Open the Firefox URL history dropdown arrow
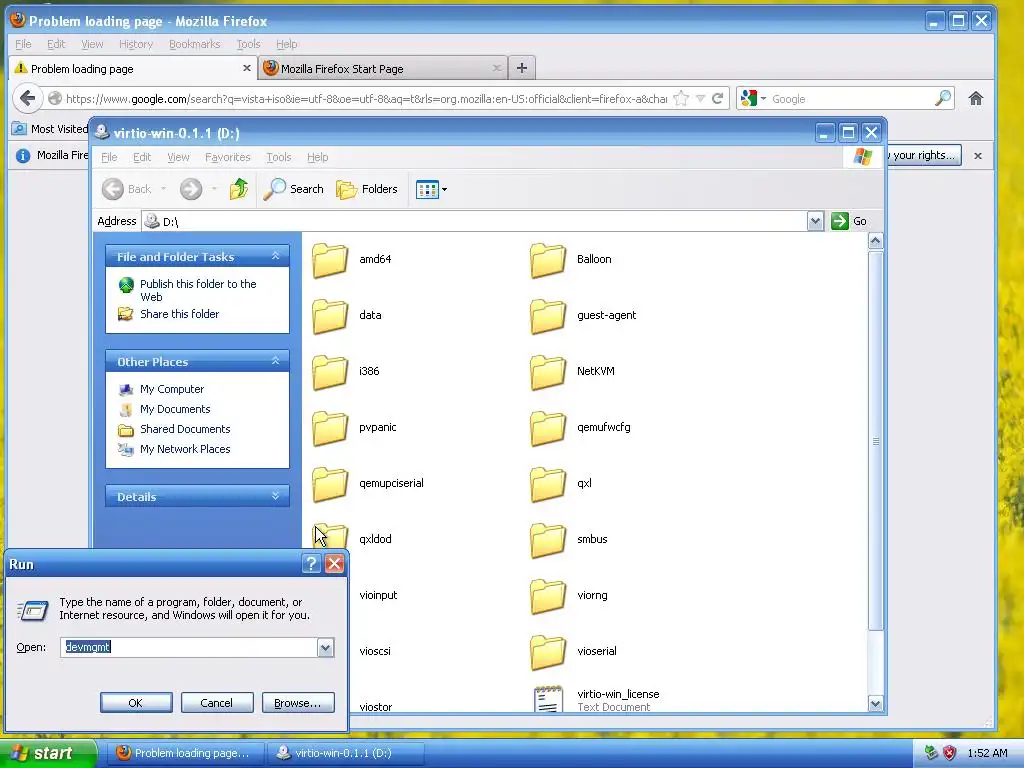This screenshot has height=768, width=1024. point(700,99)
